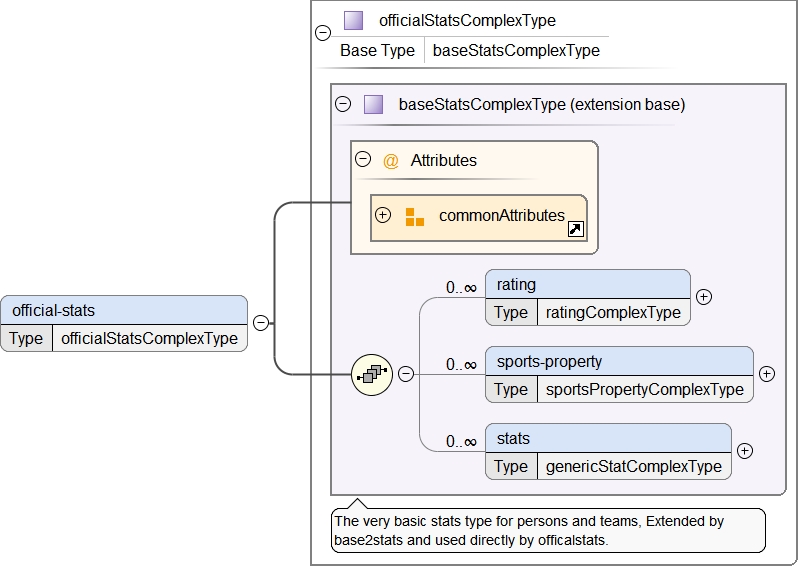Expand the stats element

[744, 451]
